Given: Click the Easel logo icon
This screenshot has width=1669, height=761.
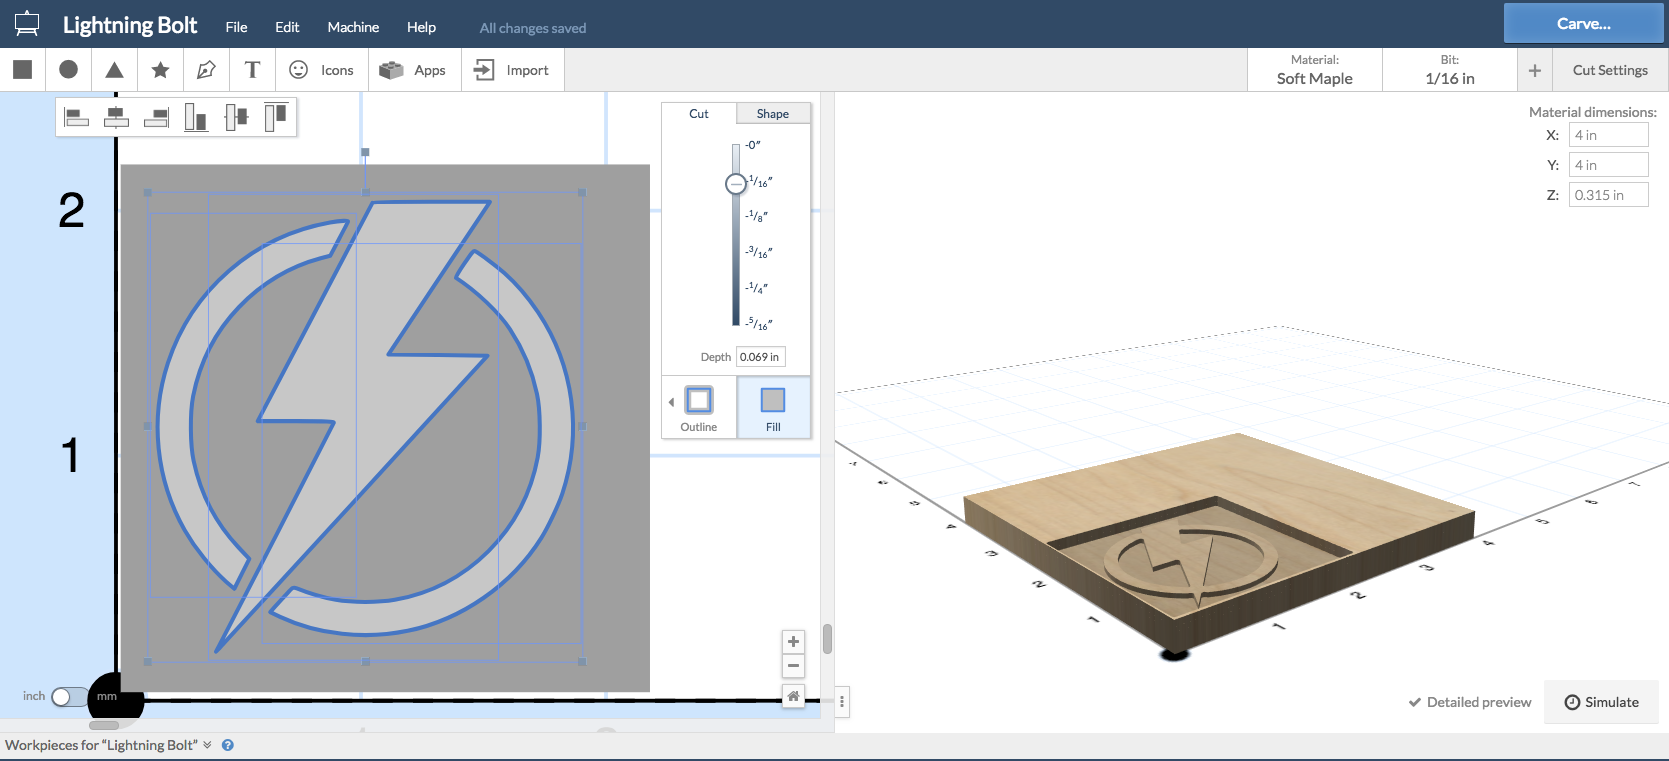Looking at the screenshot, I should click(x=27, y=24).
